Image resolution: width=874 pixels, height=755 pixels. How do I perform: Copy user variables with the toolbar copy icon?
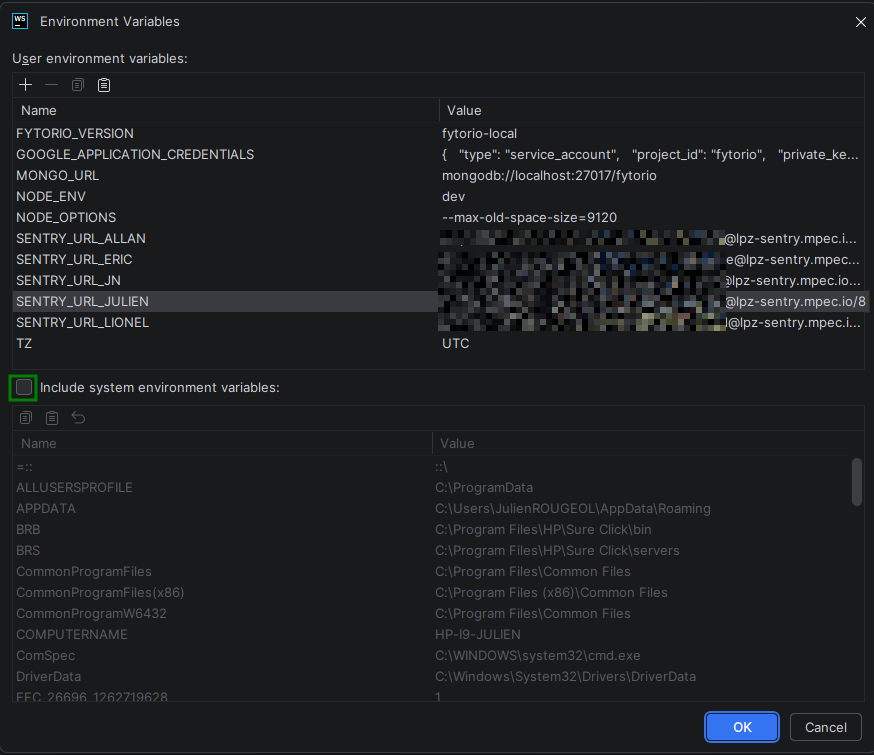[78, 85]
